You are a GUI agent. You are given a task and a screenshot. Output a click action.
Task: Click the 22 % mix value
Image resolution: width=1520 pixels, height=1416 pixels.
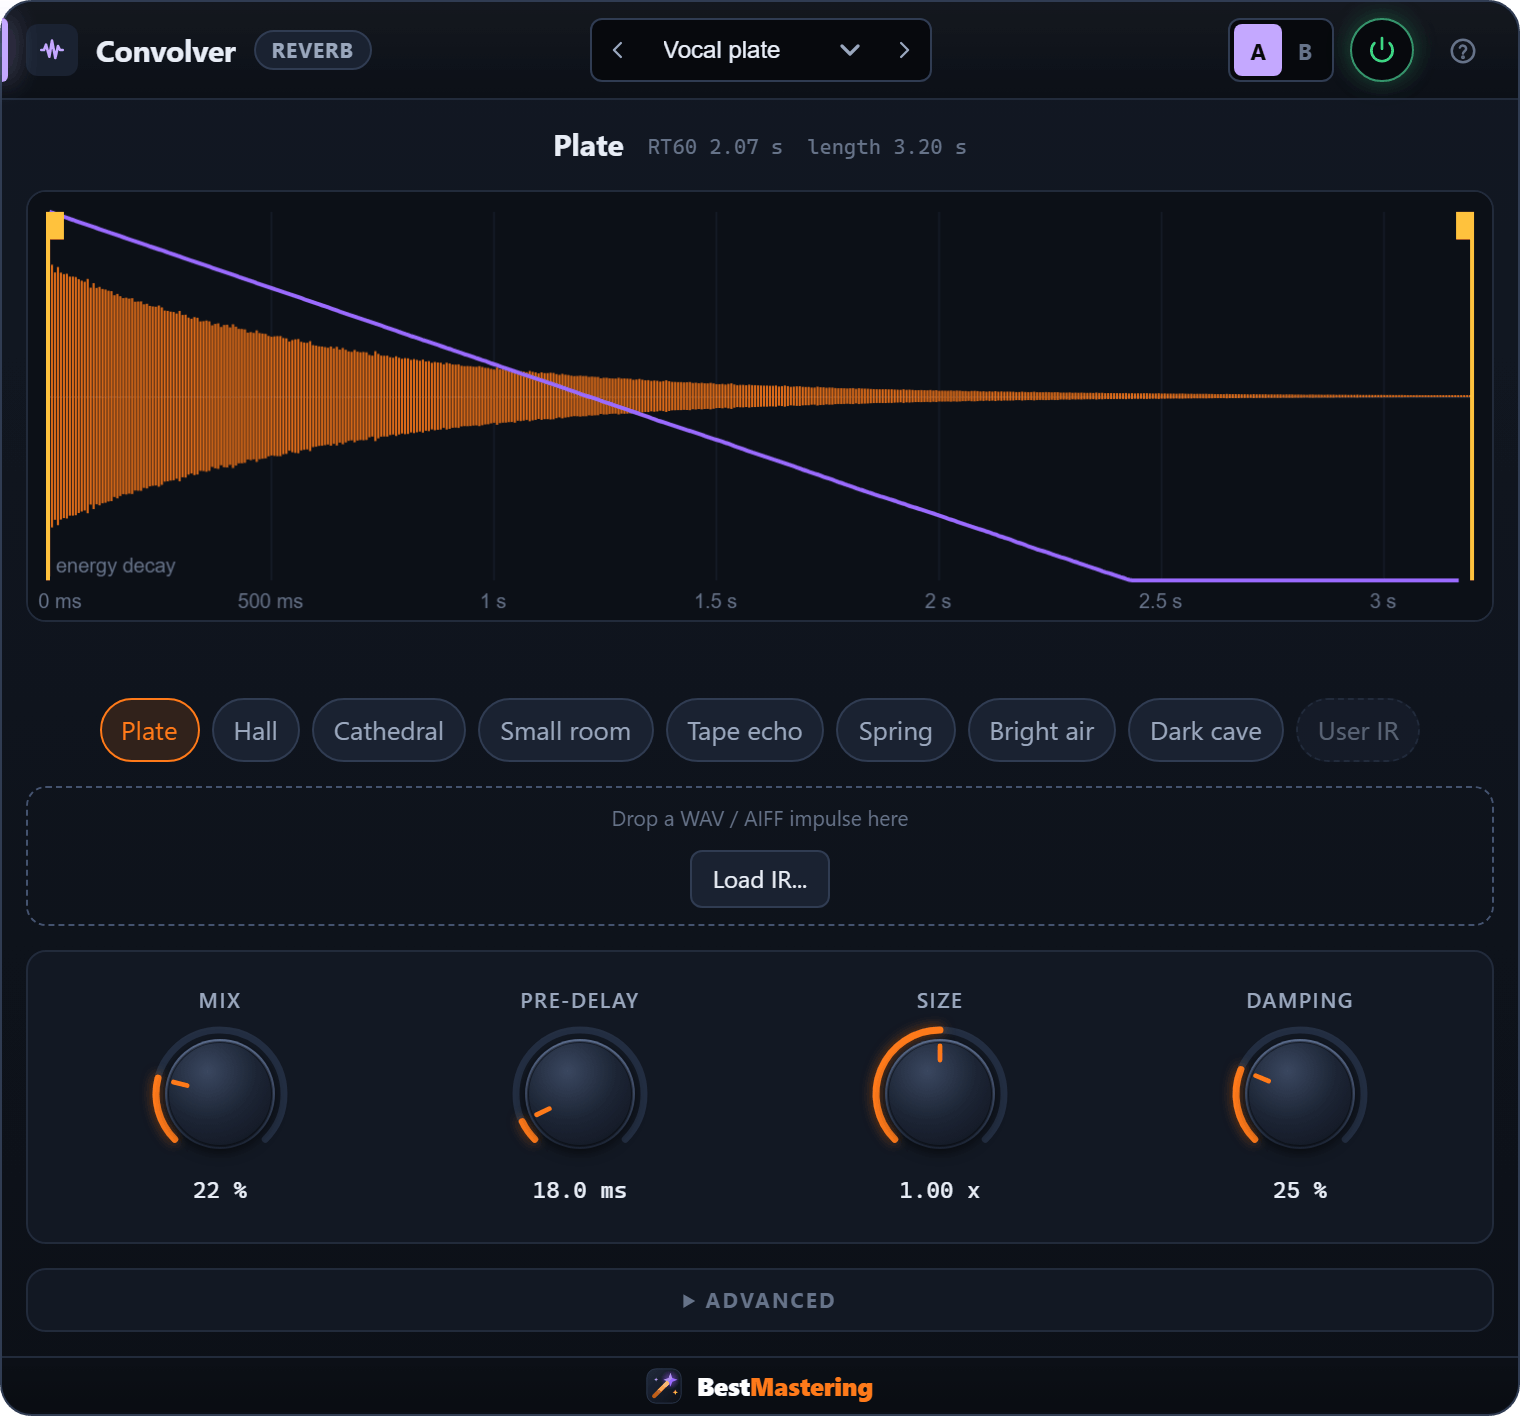(x=220, y=1190)
